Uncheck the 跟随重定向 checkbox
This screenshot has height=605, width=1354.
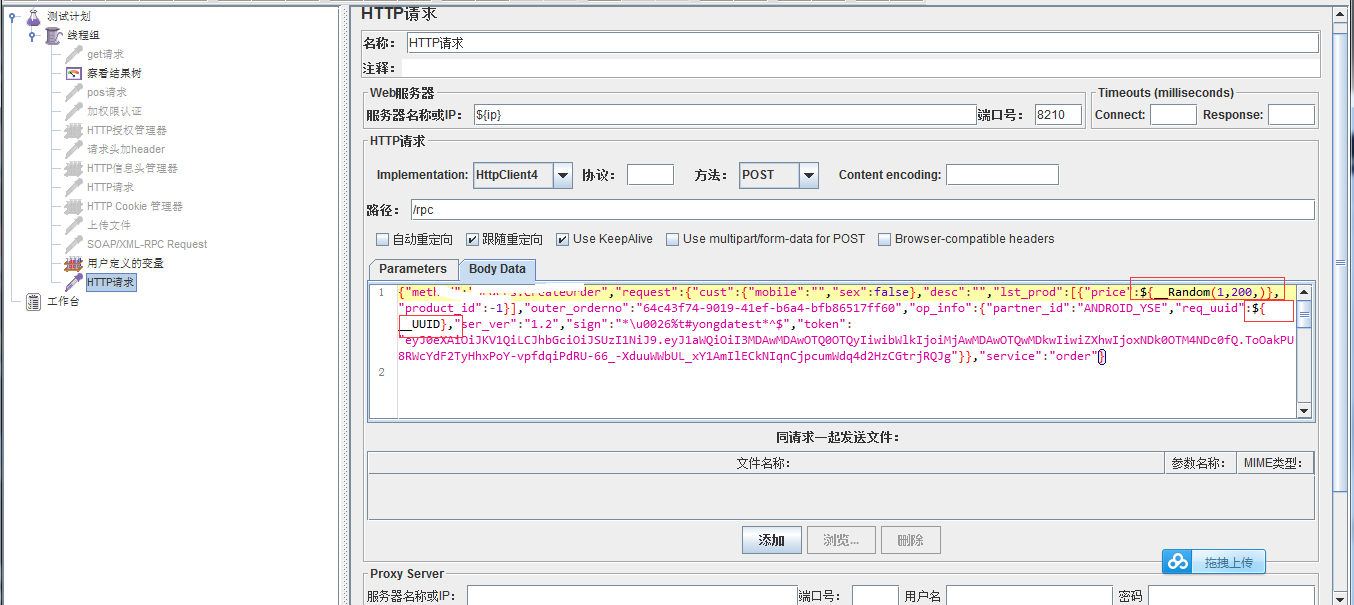[472, 239]
